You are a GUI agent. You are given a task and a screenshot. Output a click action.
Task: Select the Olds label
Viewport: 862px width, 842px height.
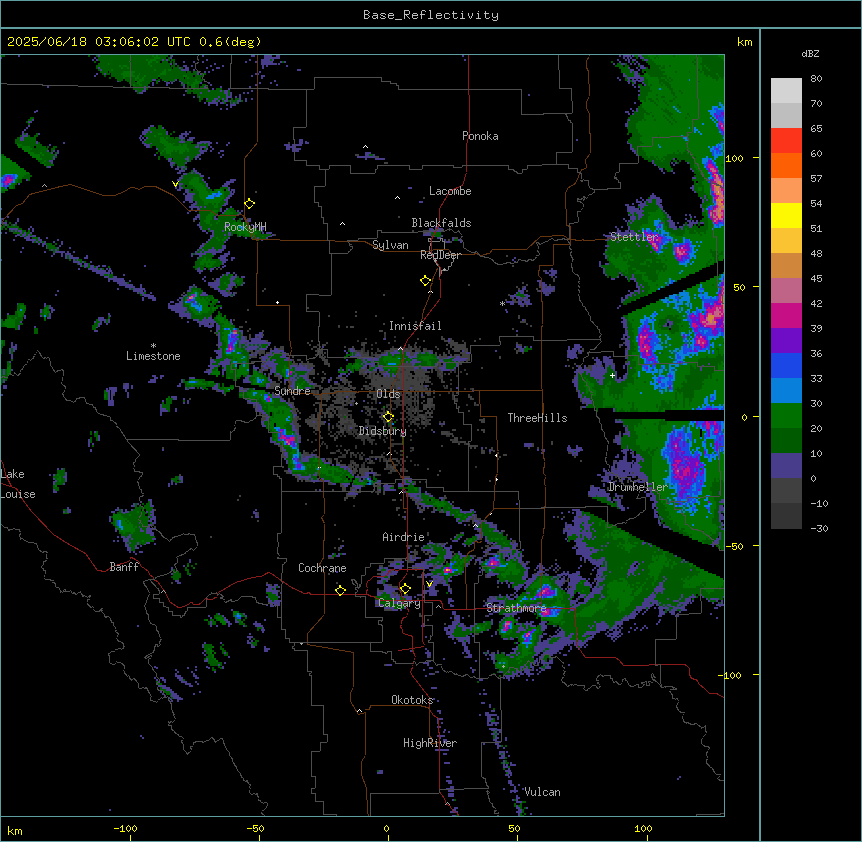[388, 394]
